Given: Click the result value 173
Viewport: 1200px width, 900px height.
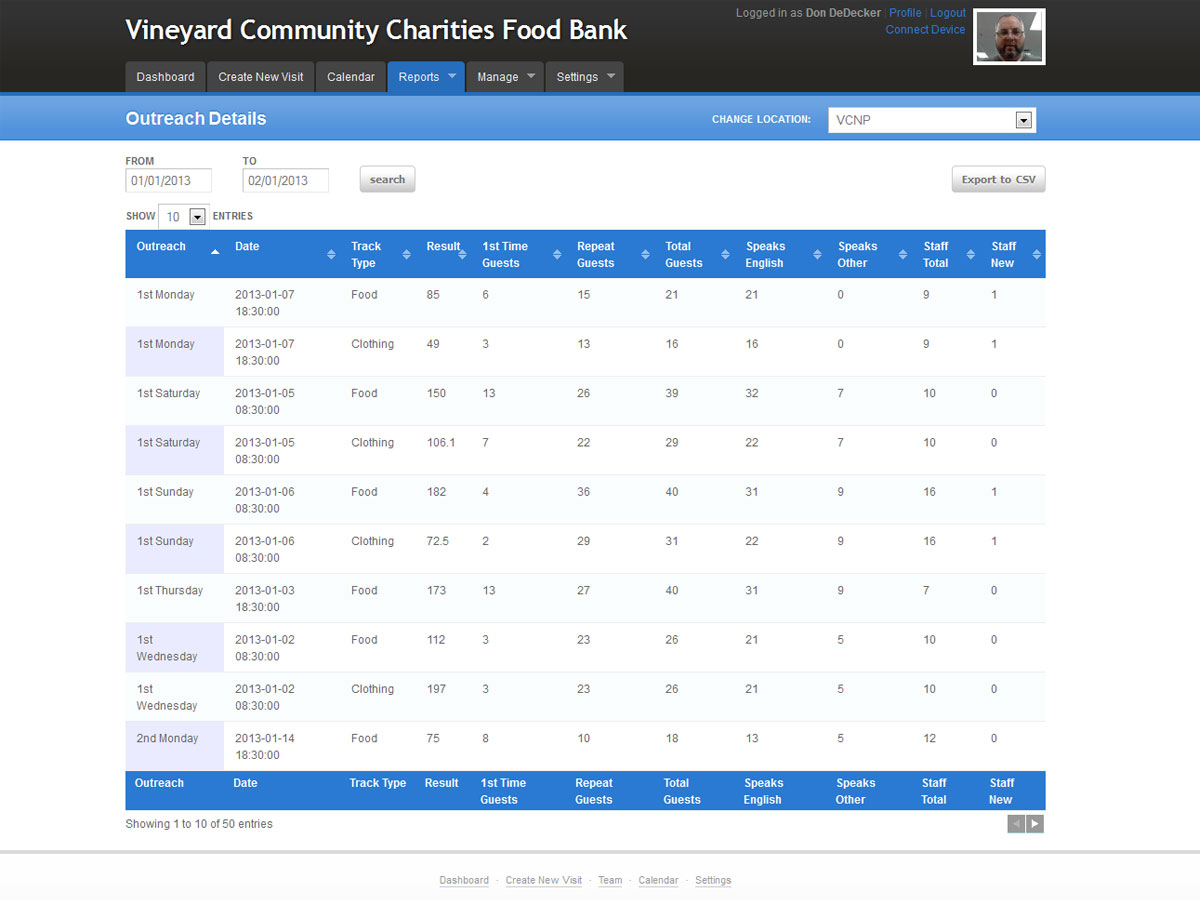Looking at the screenshot, I should pyautogui.click(x=436, y=591).
